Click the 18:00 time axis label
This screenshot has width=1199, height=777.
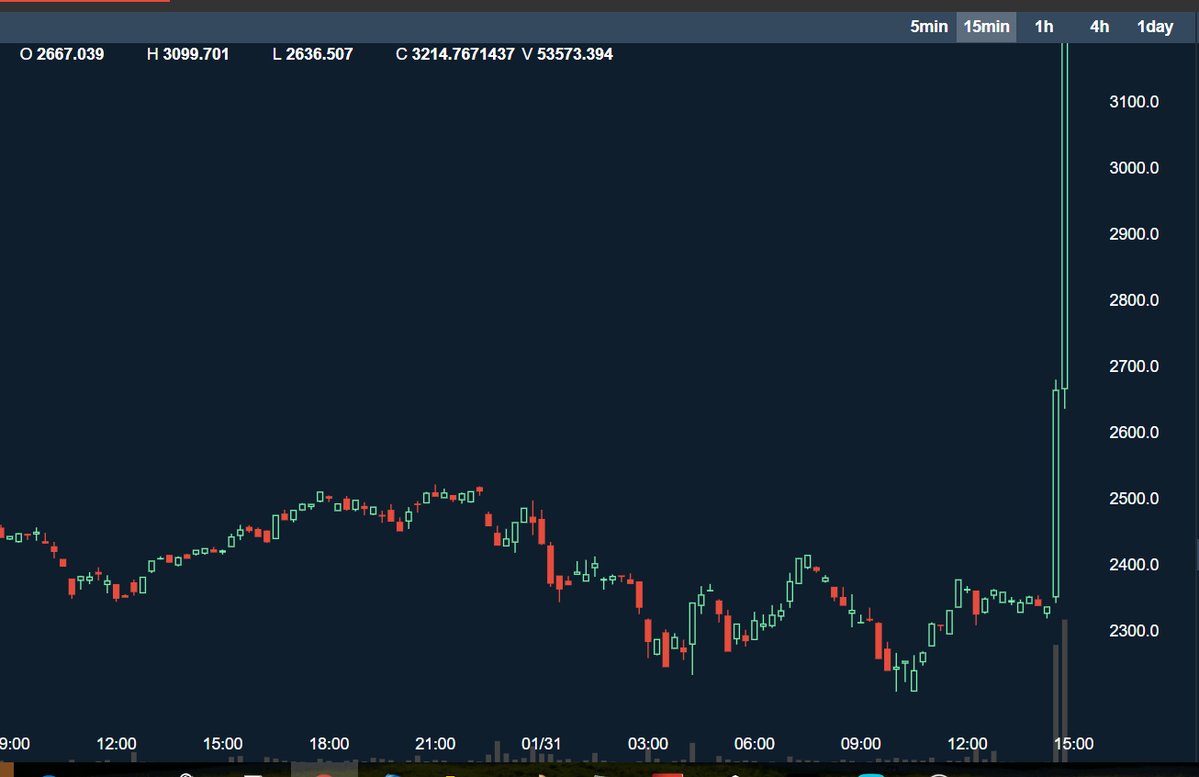[329, 743]
